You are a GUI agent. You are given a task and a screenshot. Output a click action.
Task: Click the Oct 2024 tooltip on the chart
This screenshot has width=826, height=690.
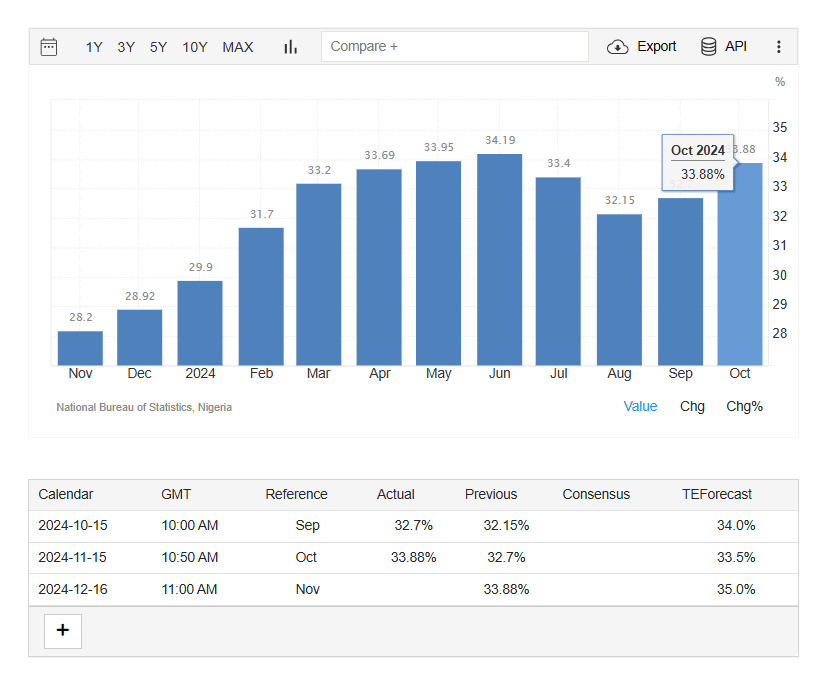pos(697,162)
